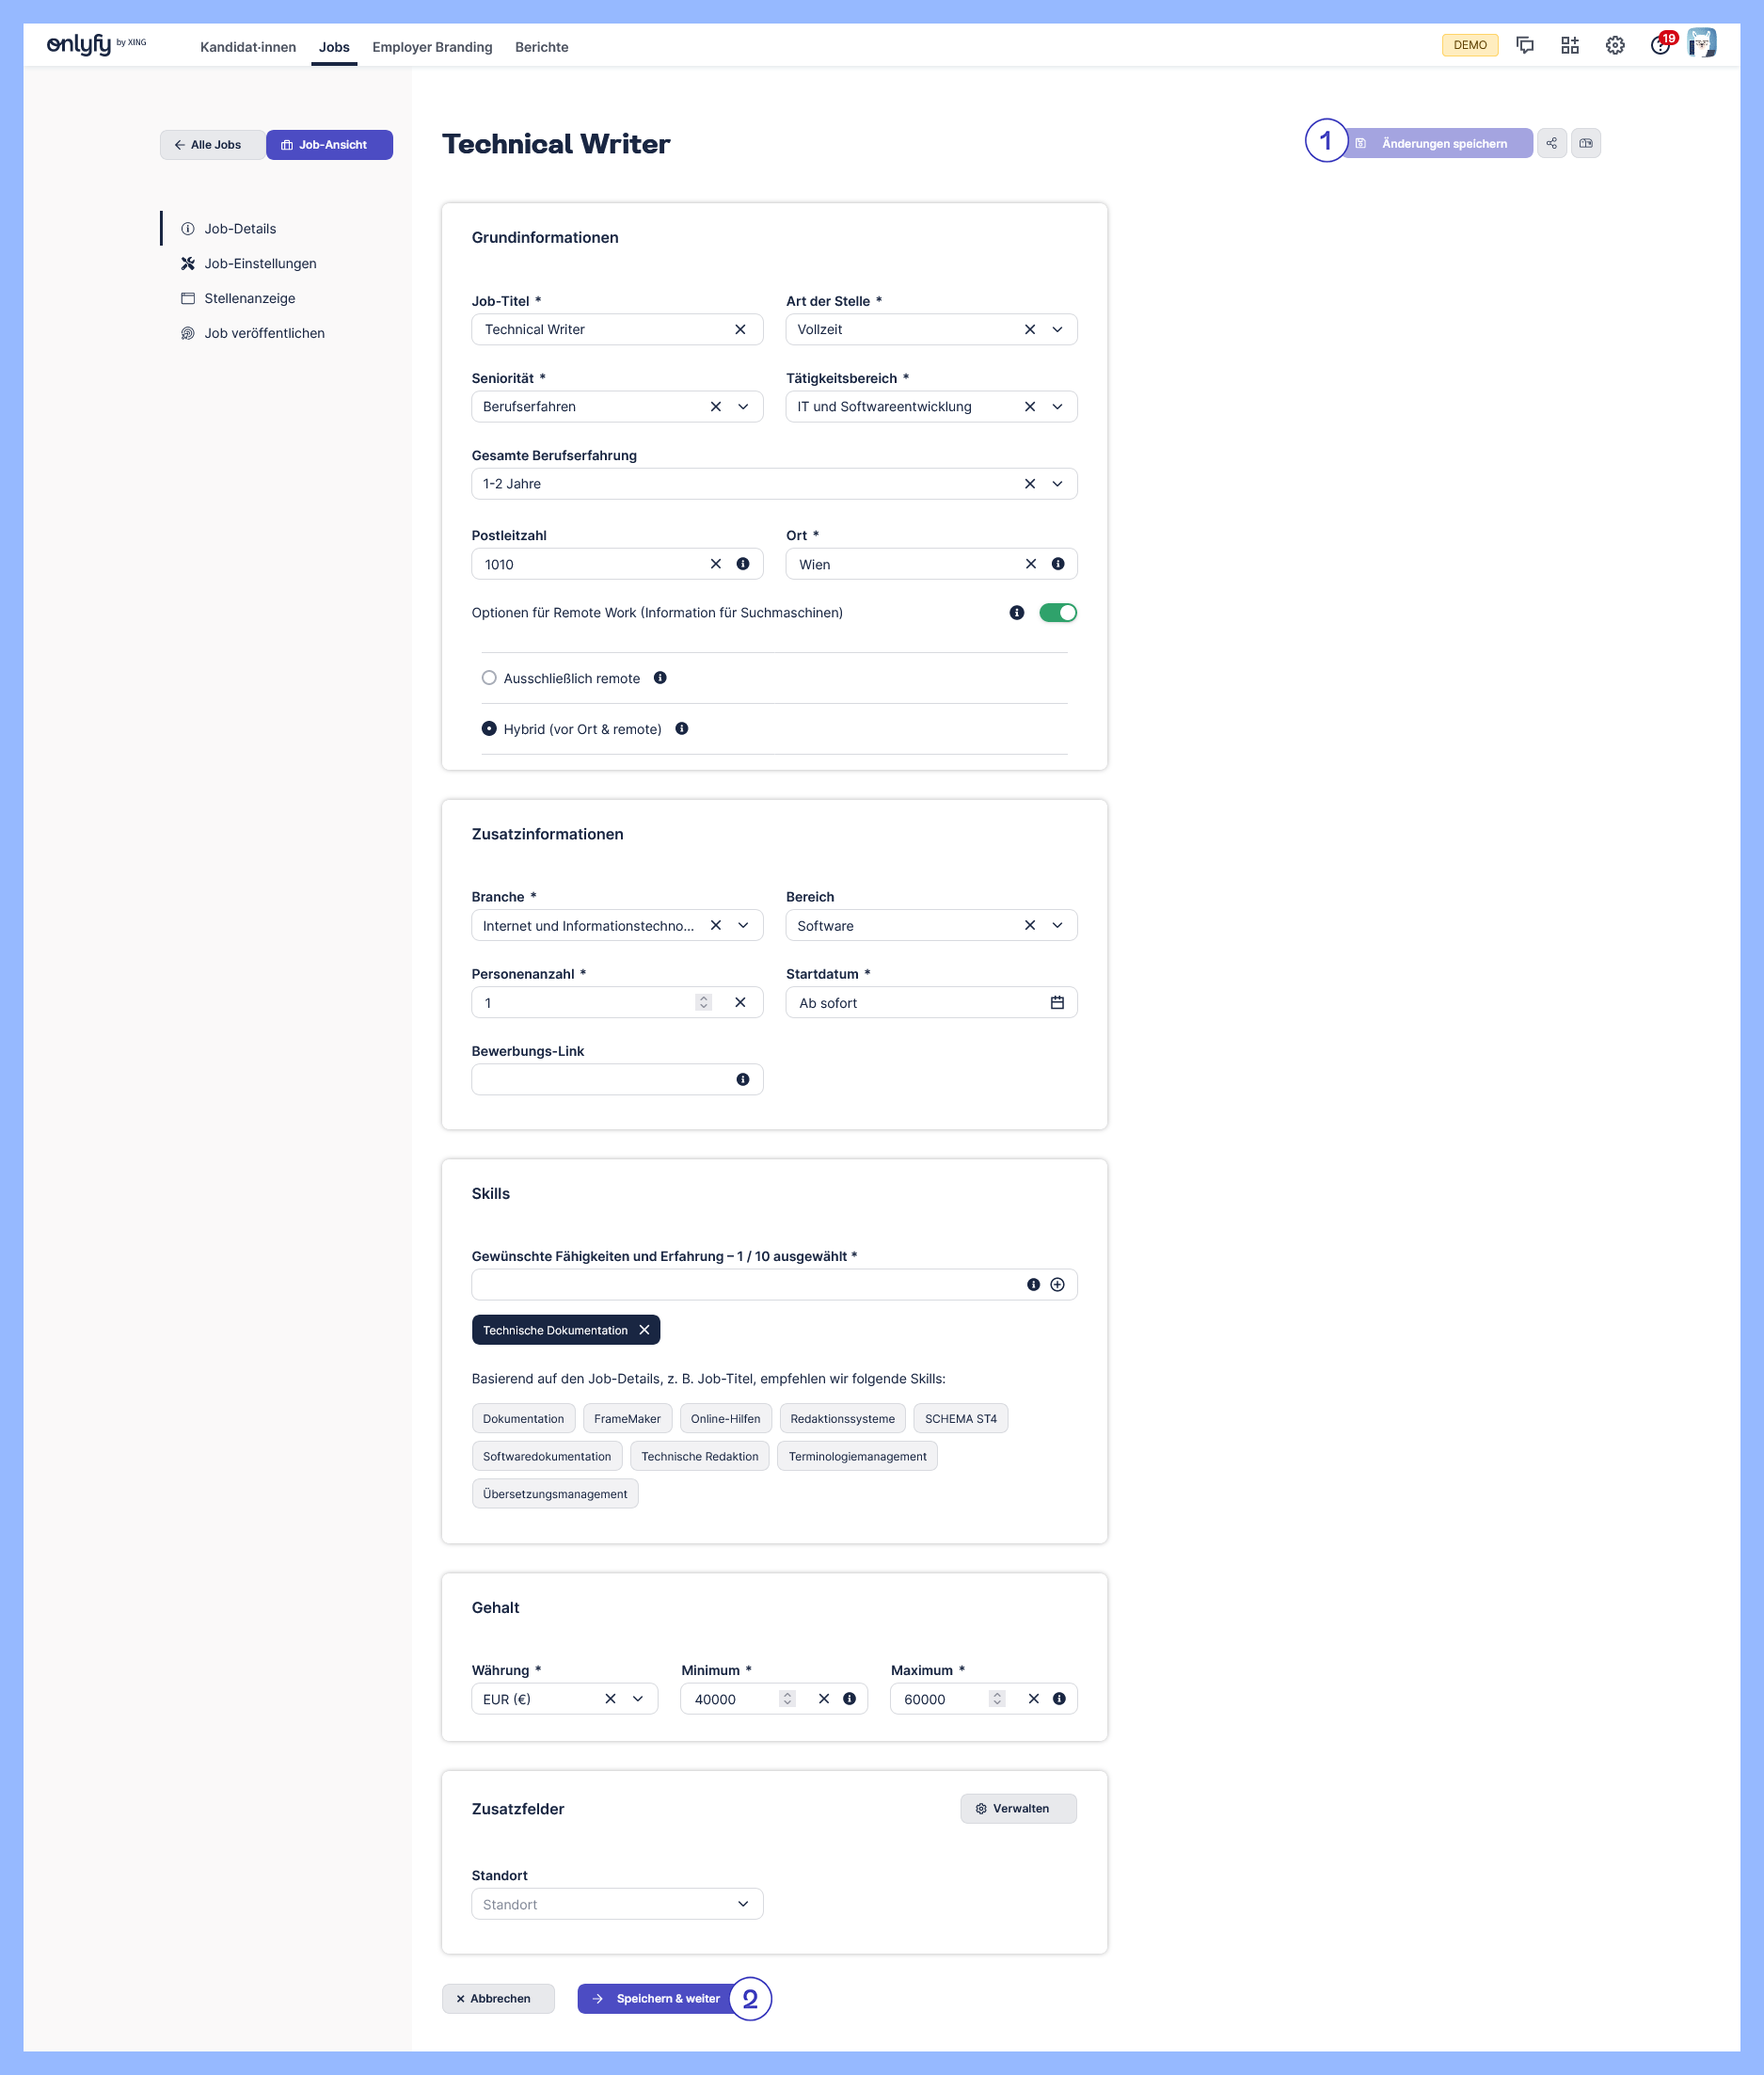This screenshot has height=2075, width=1764.
Task: Expand the Art der Stelle dropdown
Action: (1057, 330)
